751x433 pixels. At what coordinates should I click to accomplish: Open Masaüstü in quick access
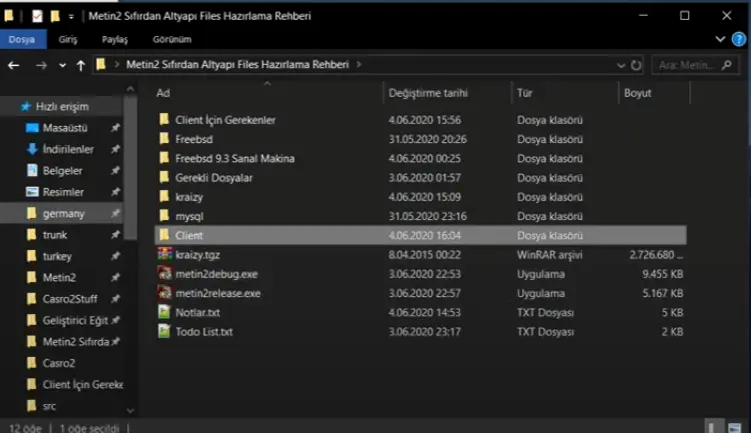point(65,128)
